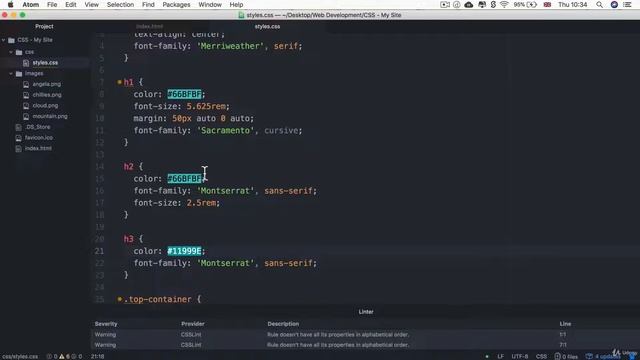Open the Find menu
640x360 pixels.
[148, 4]
